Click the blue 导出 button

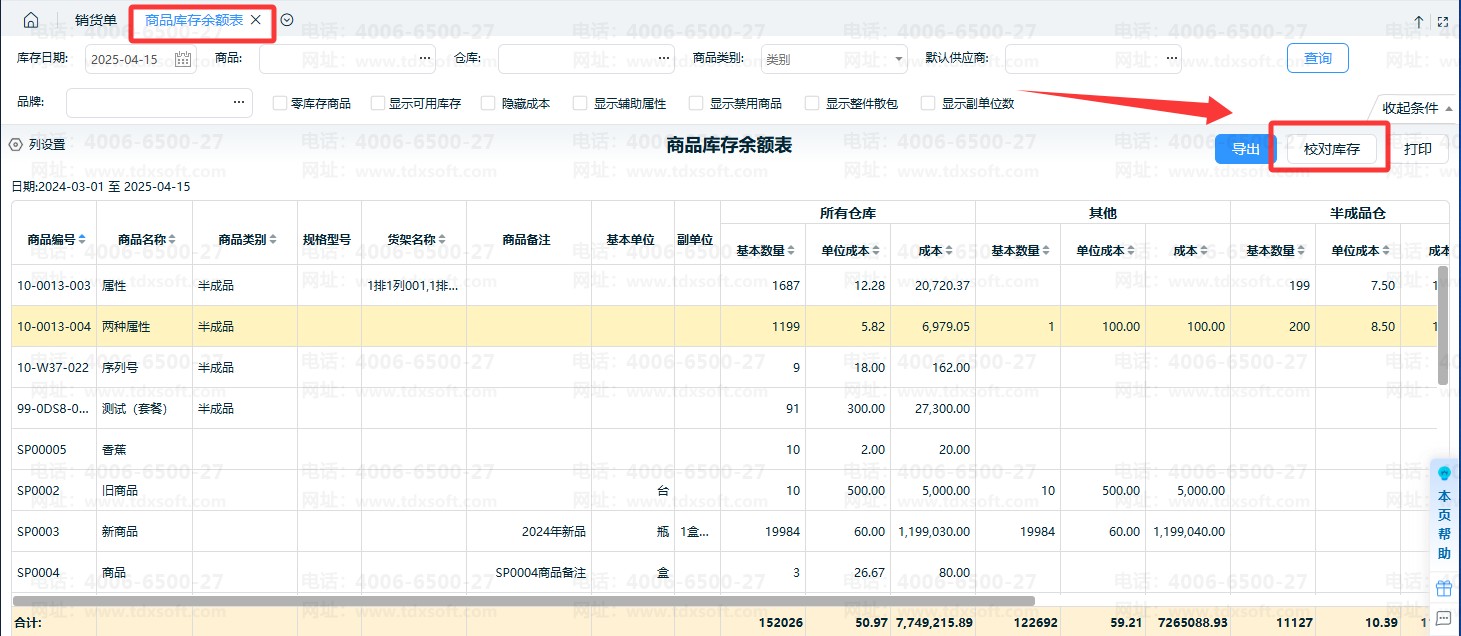(1244, 149)
